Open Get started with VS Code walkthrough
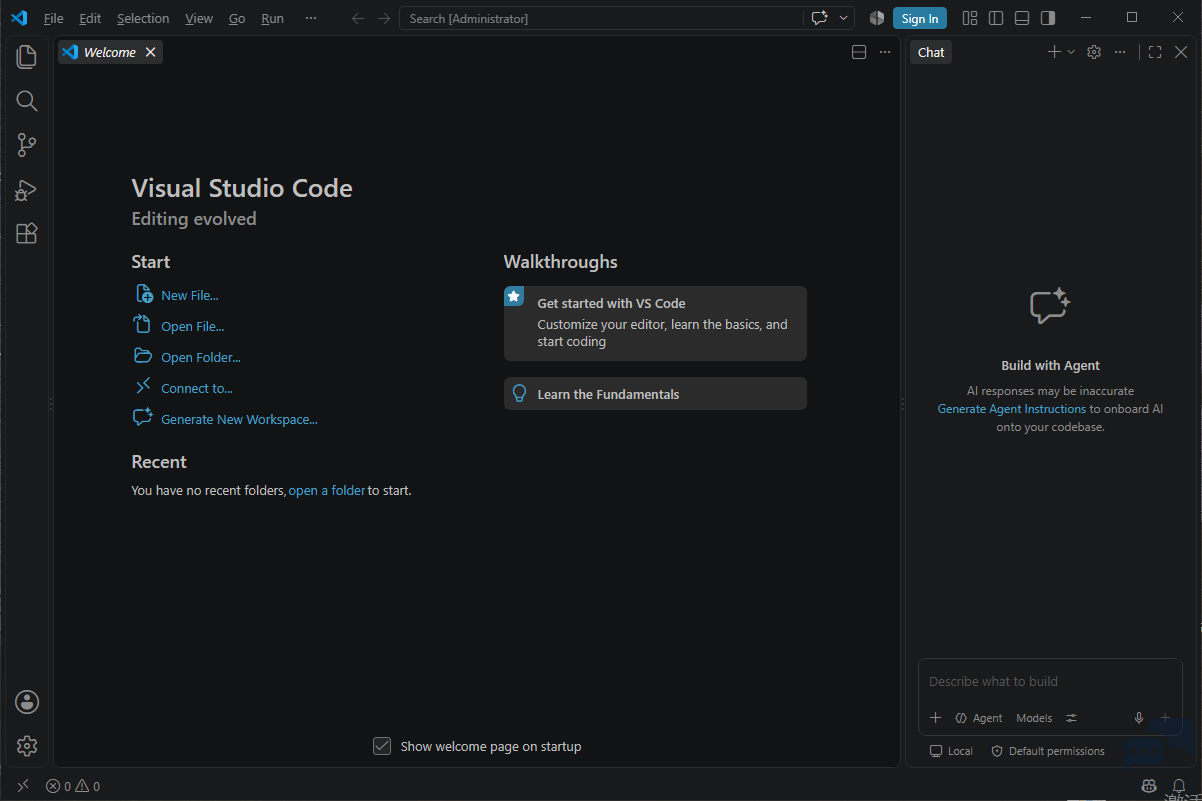 click(x=655, y=323)
